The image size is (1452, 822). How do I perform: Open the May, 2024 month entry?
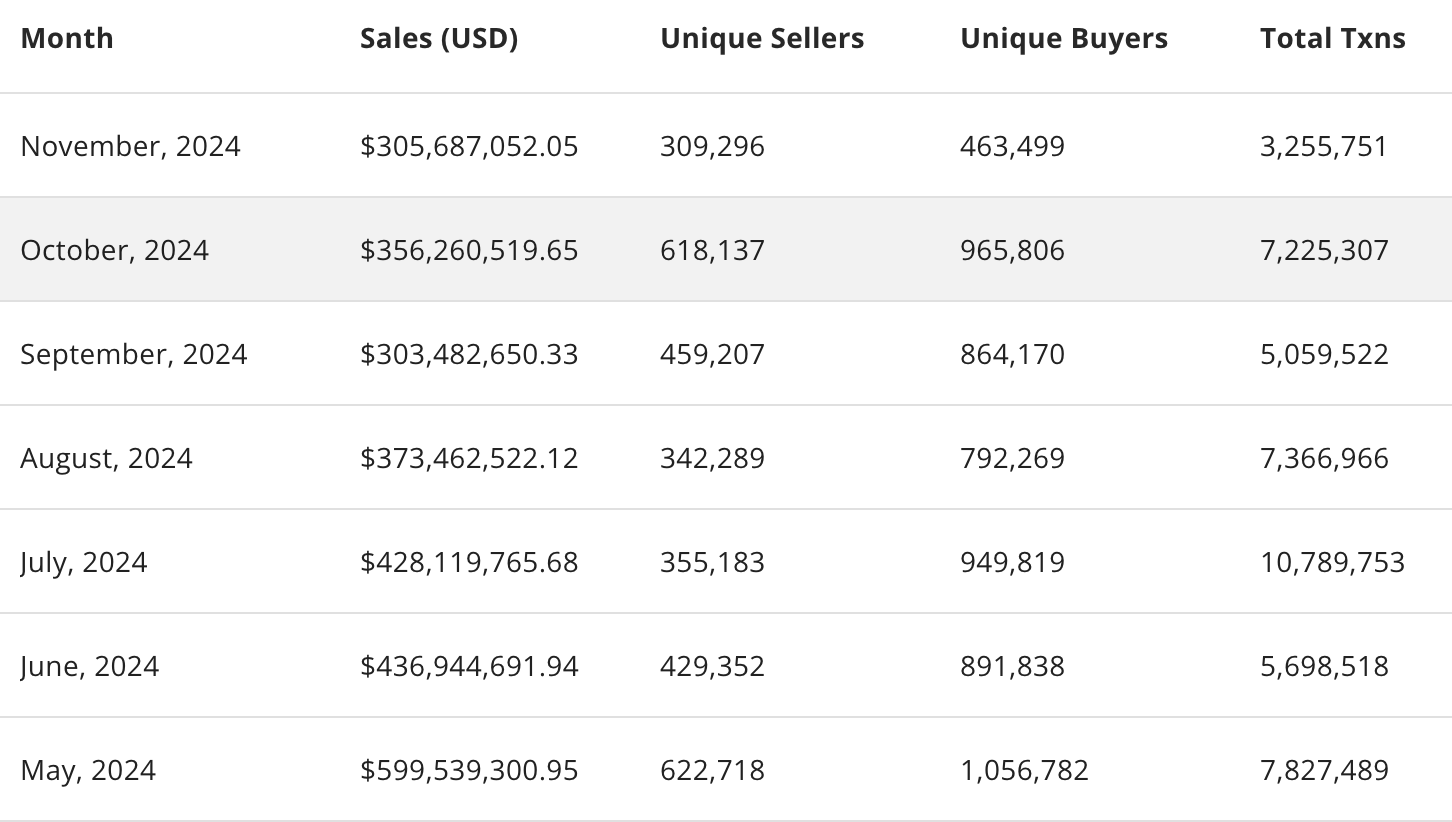pos(88,770)
